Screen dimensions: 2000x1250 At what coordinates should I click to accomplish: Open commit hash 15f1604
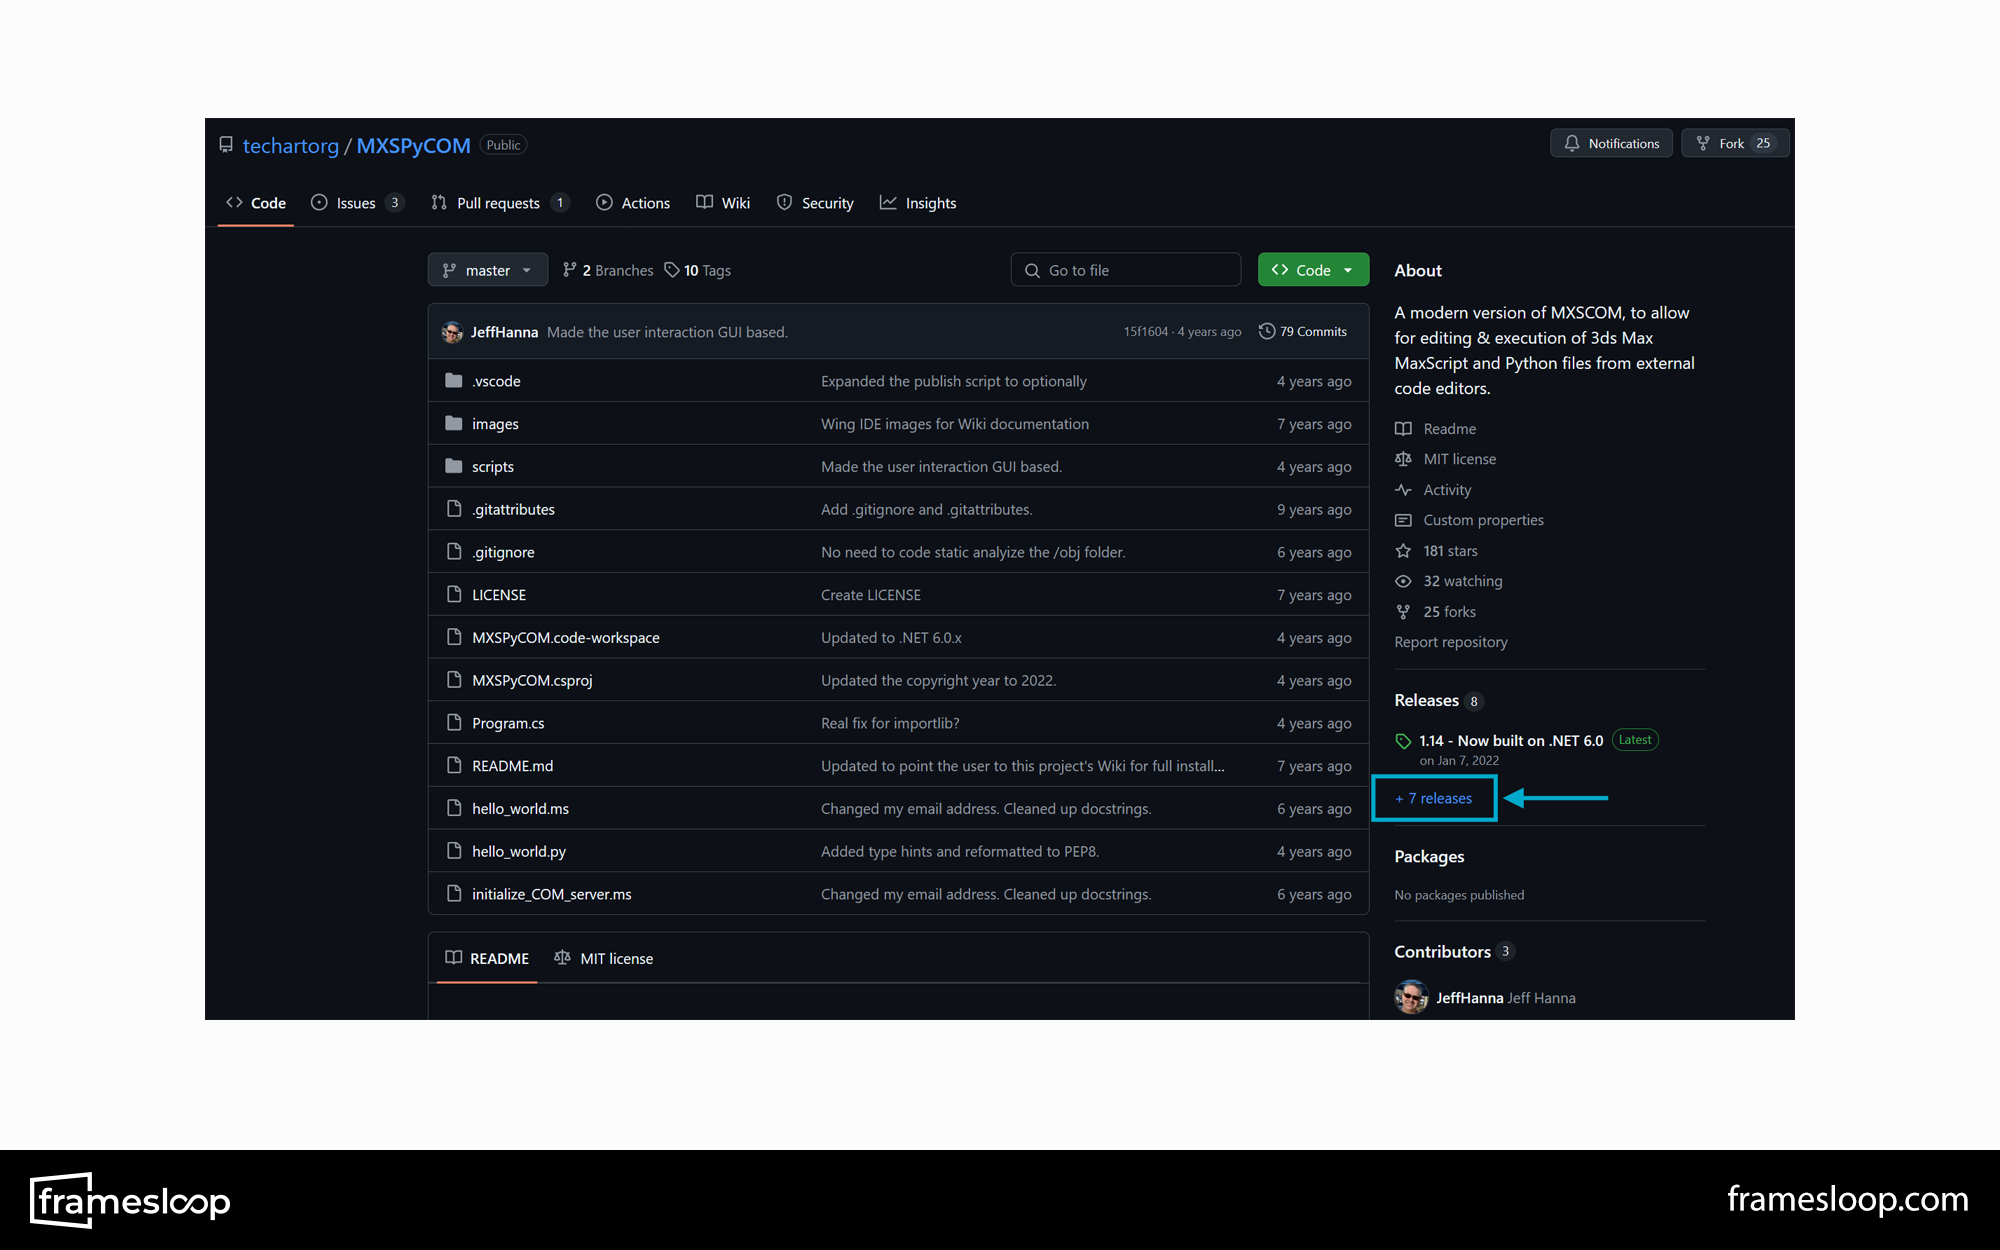[x=1145, y=332]
